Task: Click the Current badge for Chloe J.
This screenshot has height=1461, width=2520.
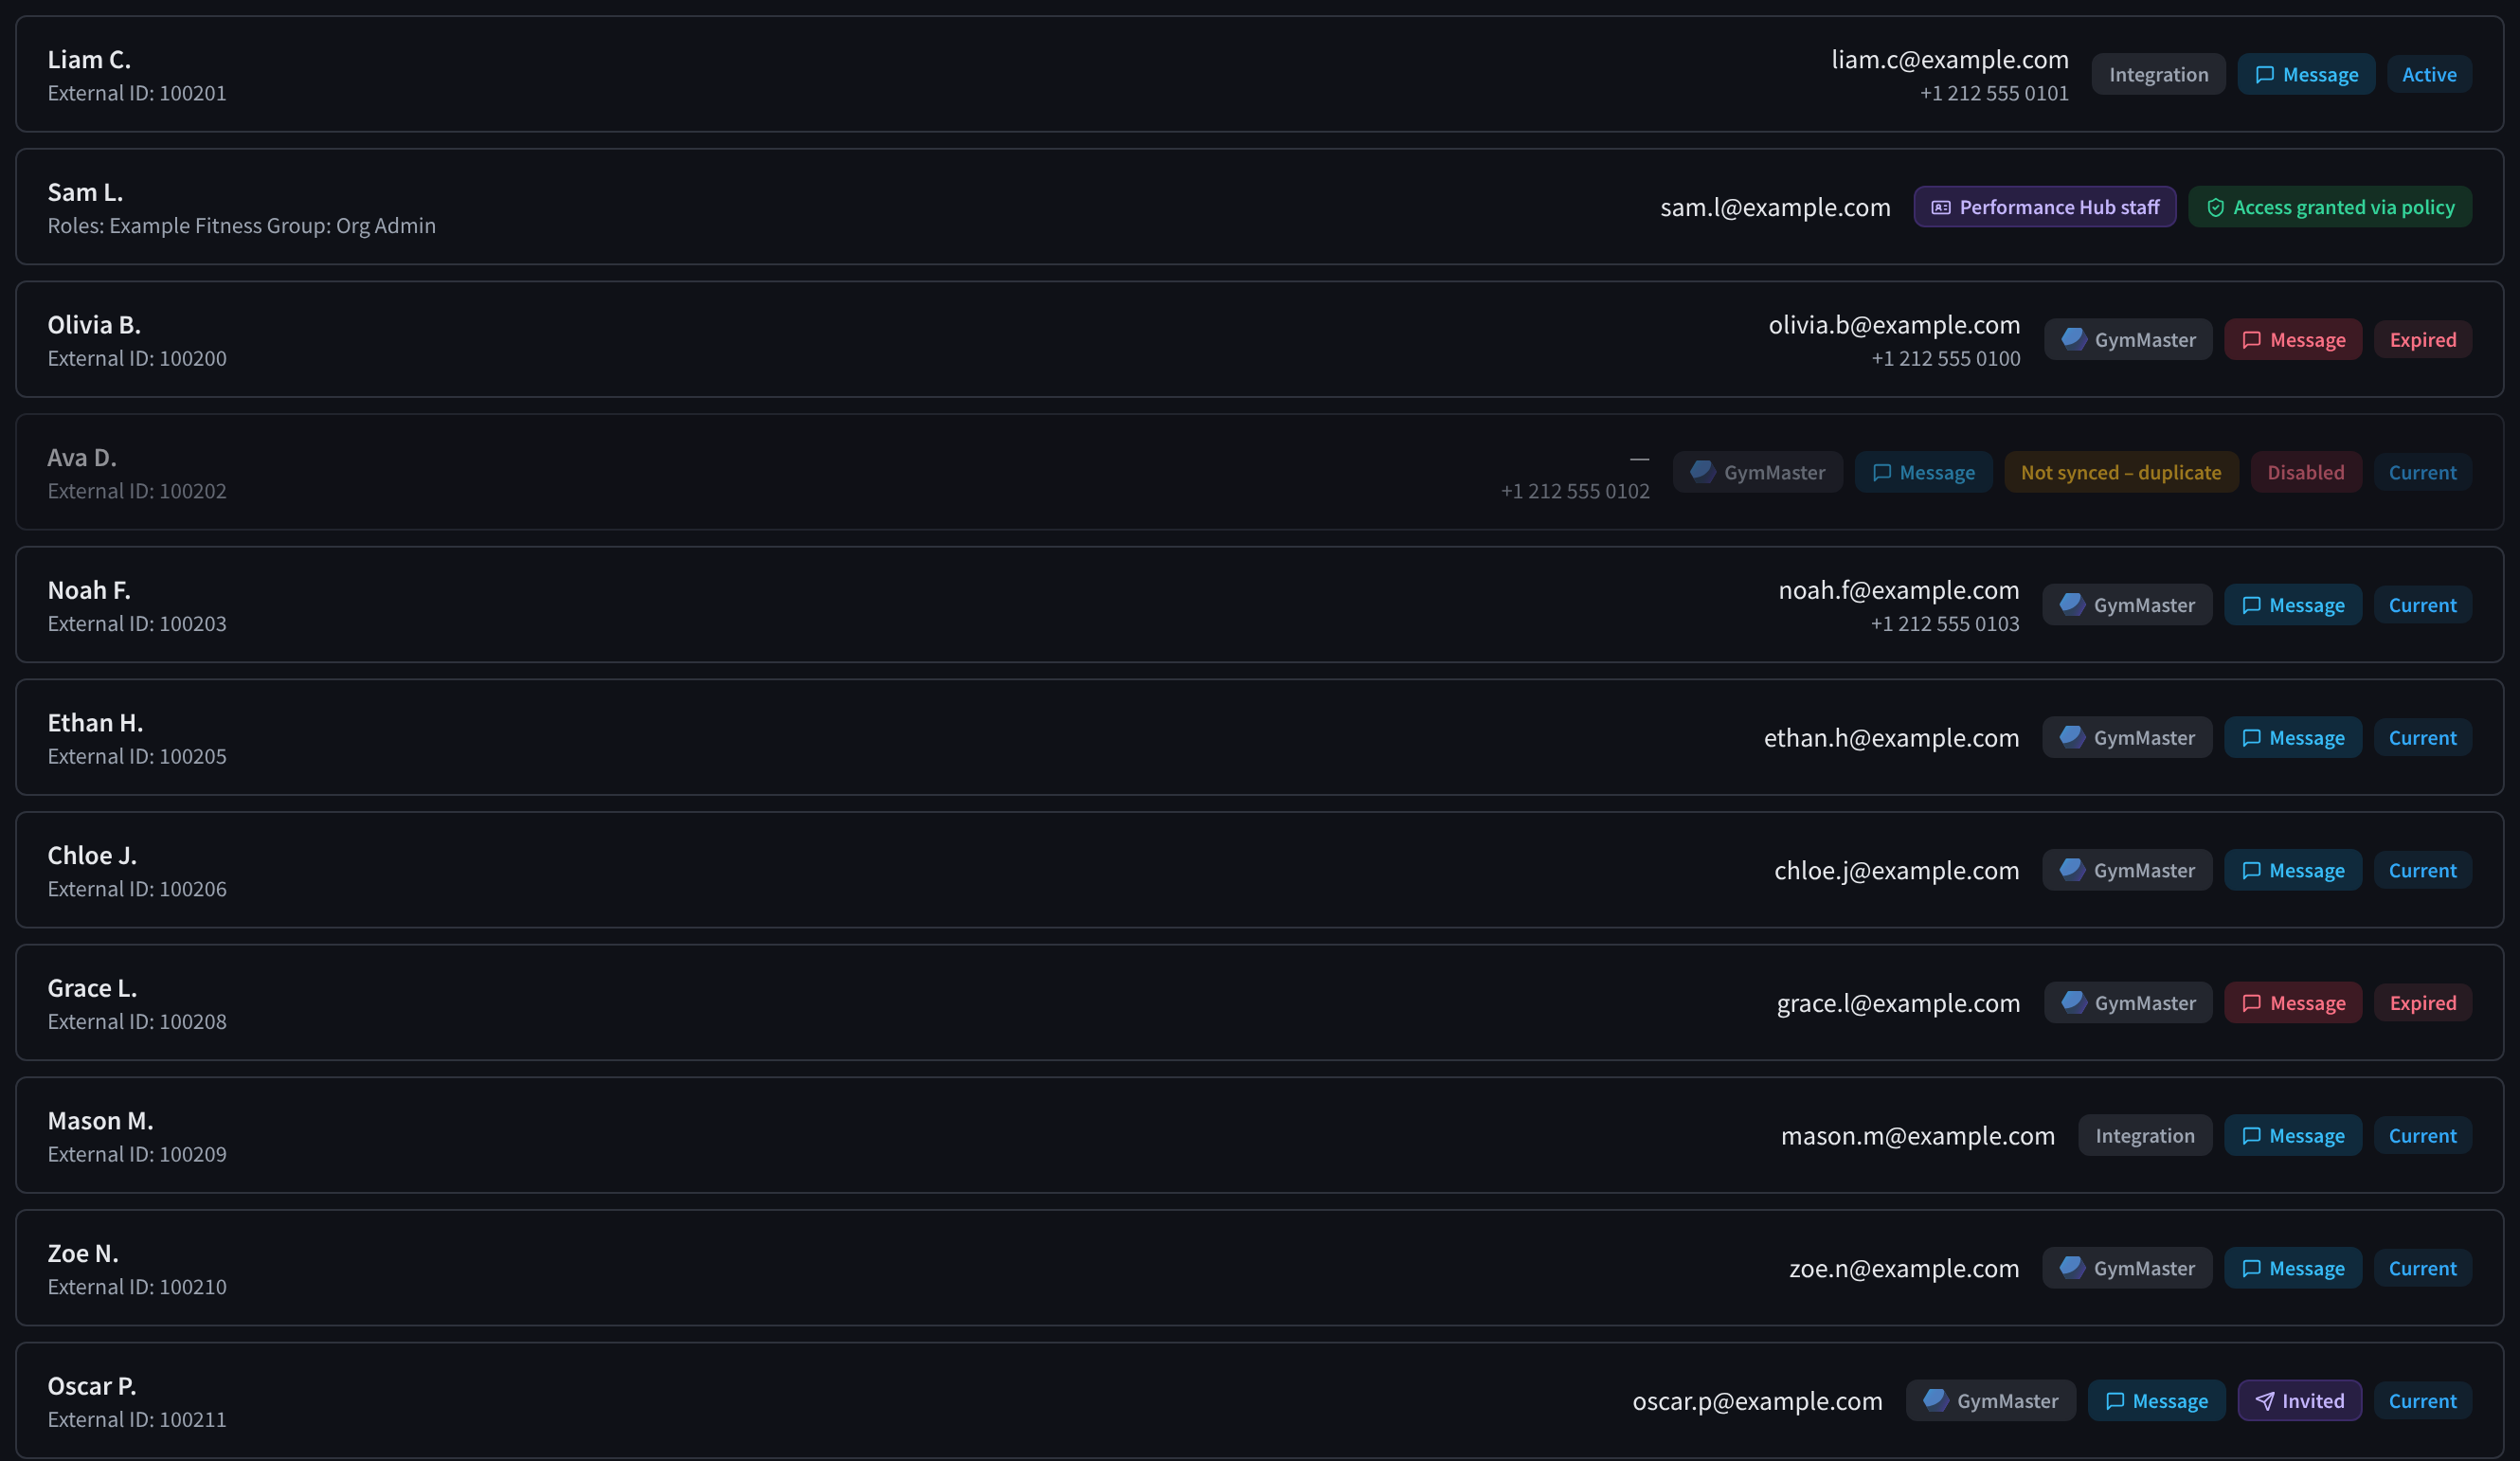Action: point(2422,870)
